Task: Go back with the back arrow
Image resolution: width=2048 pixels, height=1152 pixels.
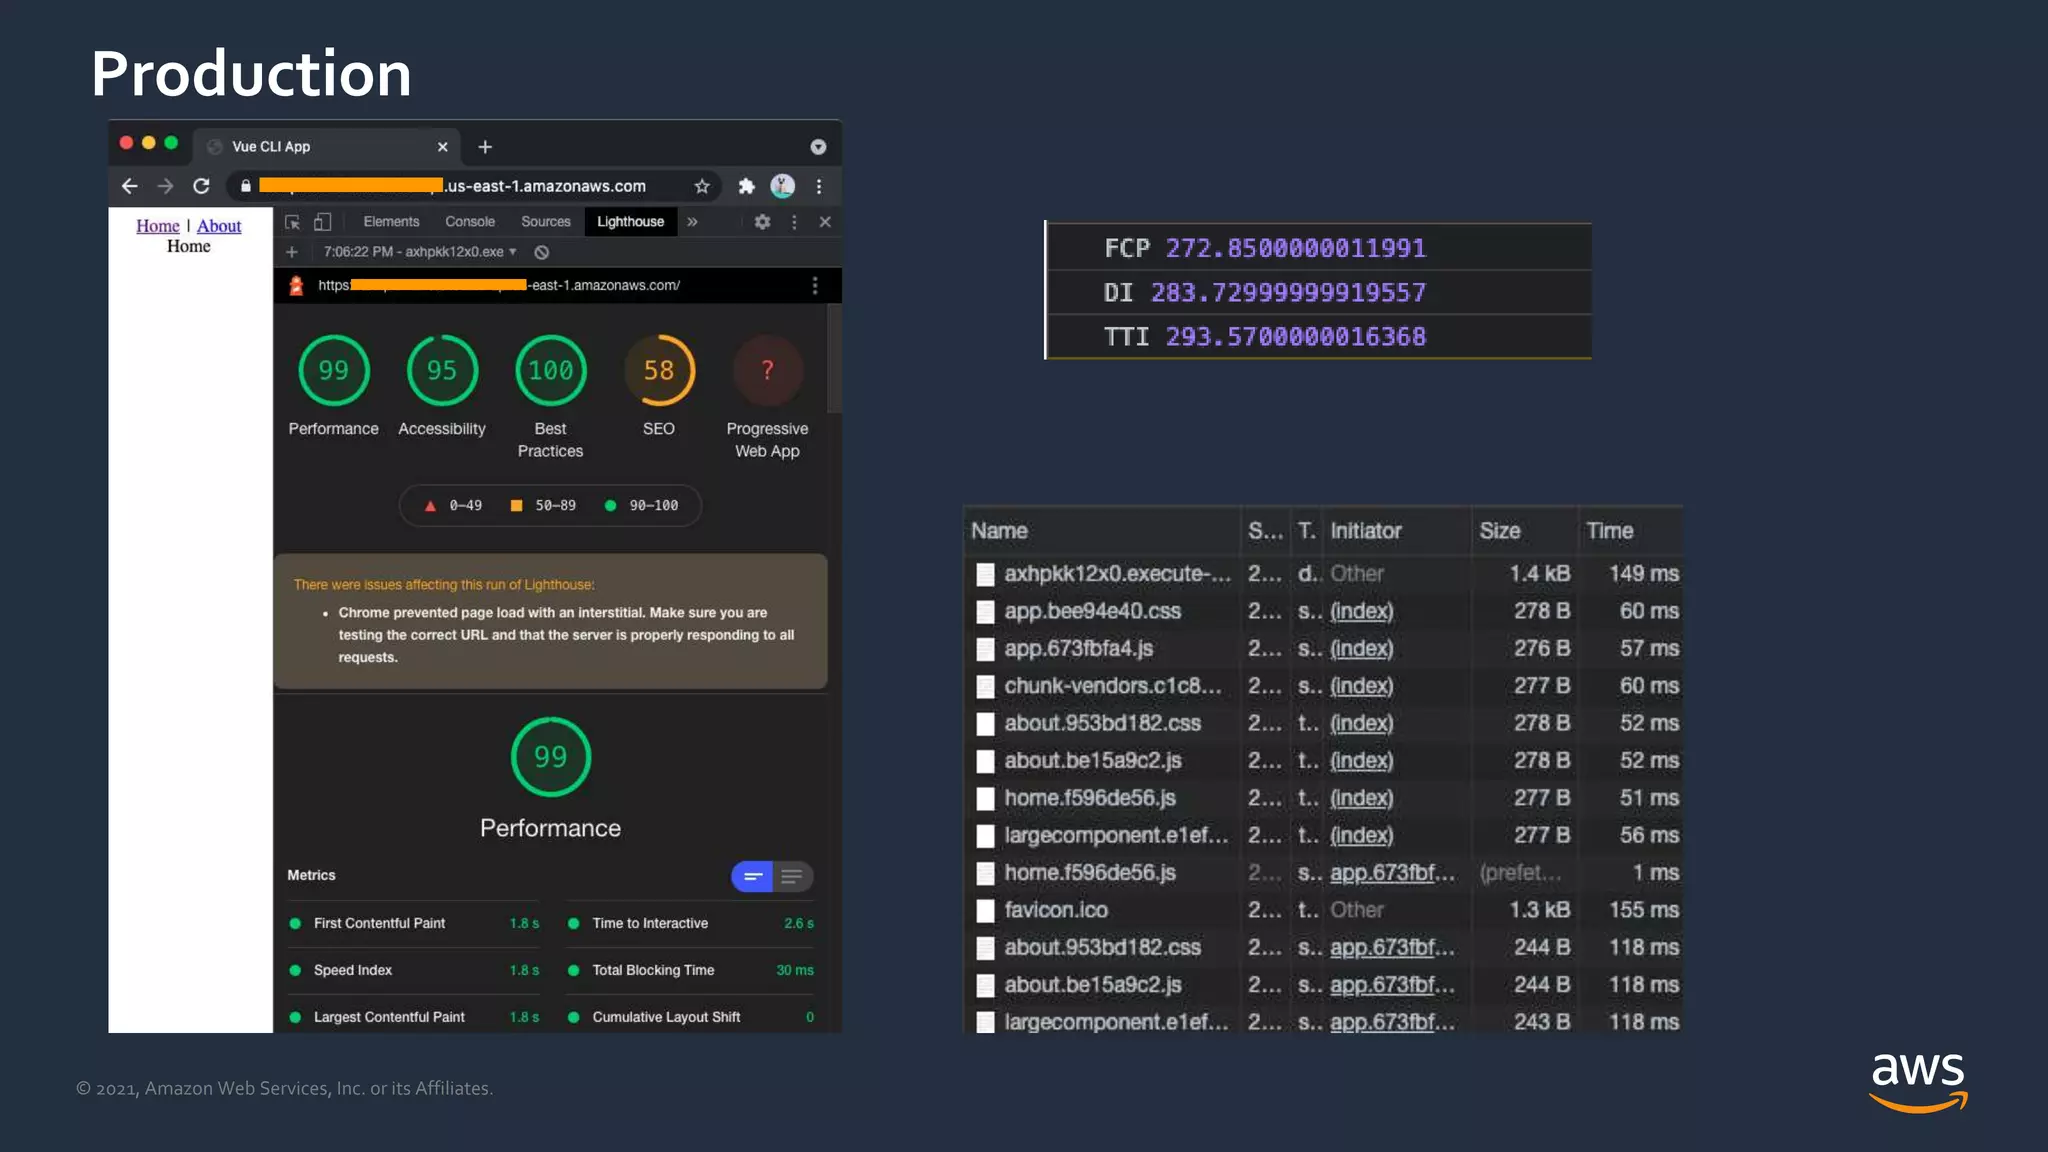Action: (129, 186)
